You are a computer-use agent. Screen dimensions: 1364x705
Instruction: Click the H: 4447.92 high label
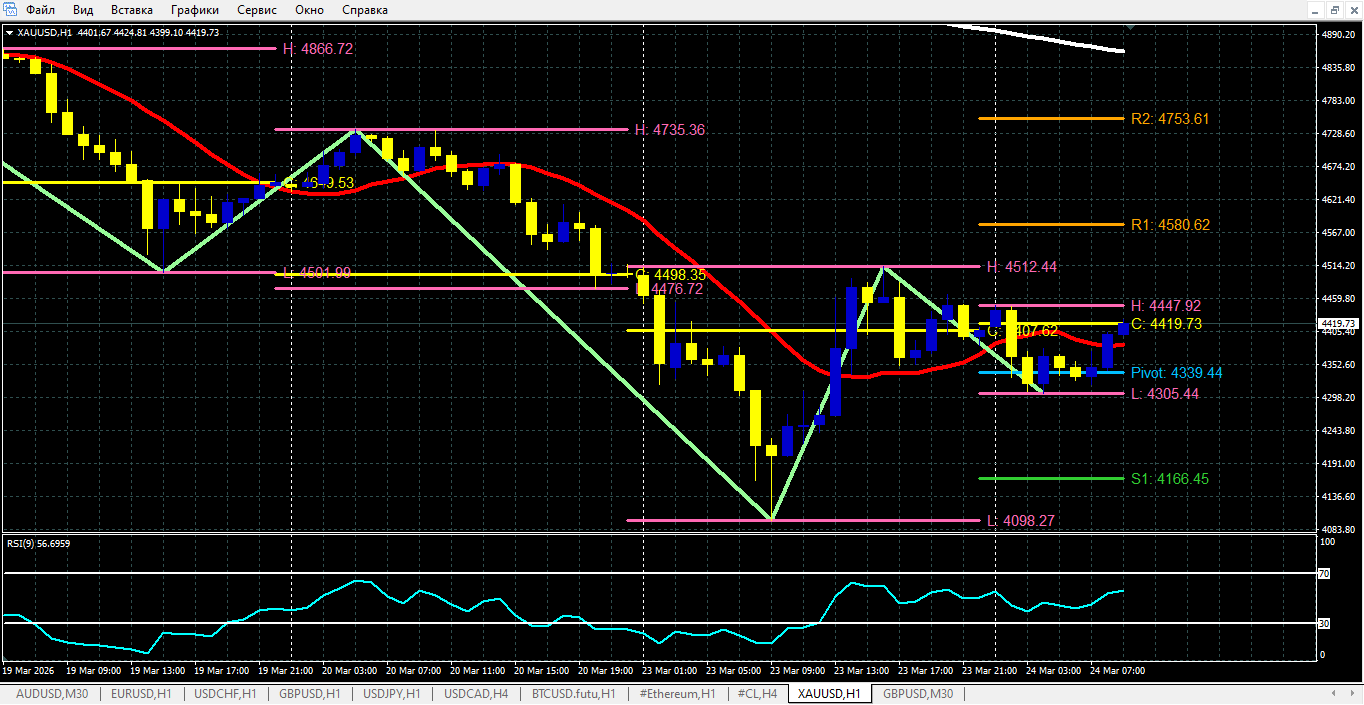tap(1165, 306)
